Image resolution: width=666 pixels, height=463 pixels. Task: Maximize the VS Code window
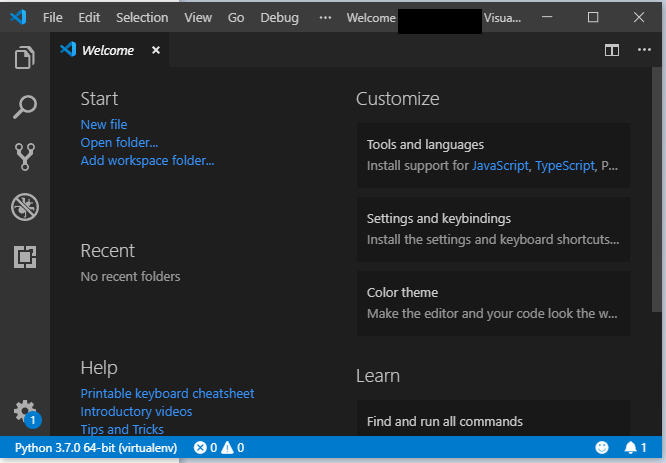593,17
